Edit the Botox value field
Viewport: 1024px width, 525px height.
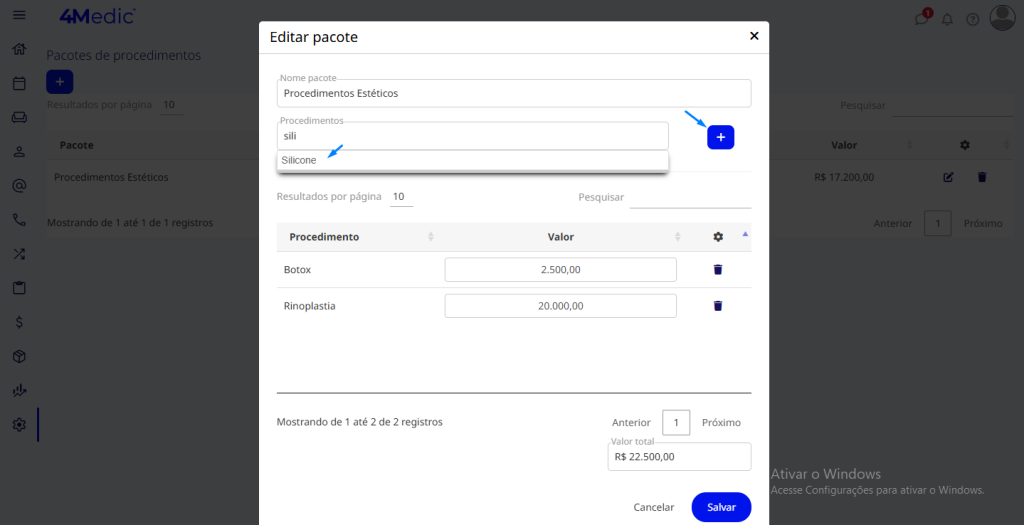tap(560, 270)
